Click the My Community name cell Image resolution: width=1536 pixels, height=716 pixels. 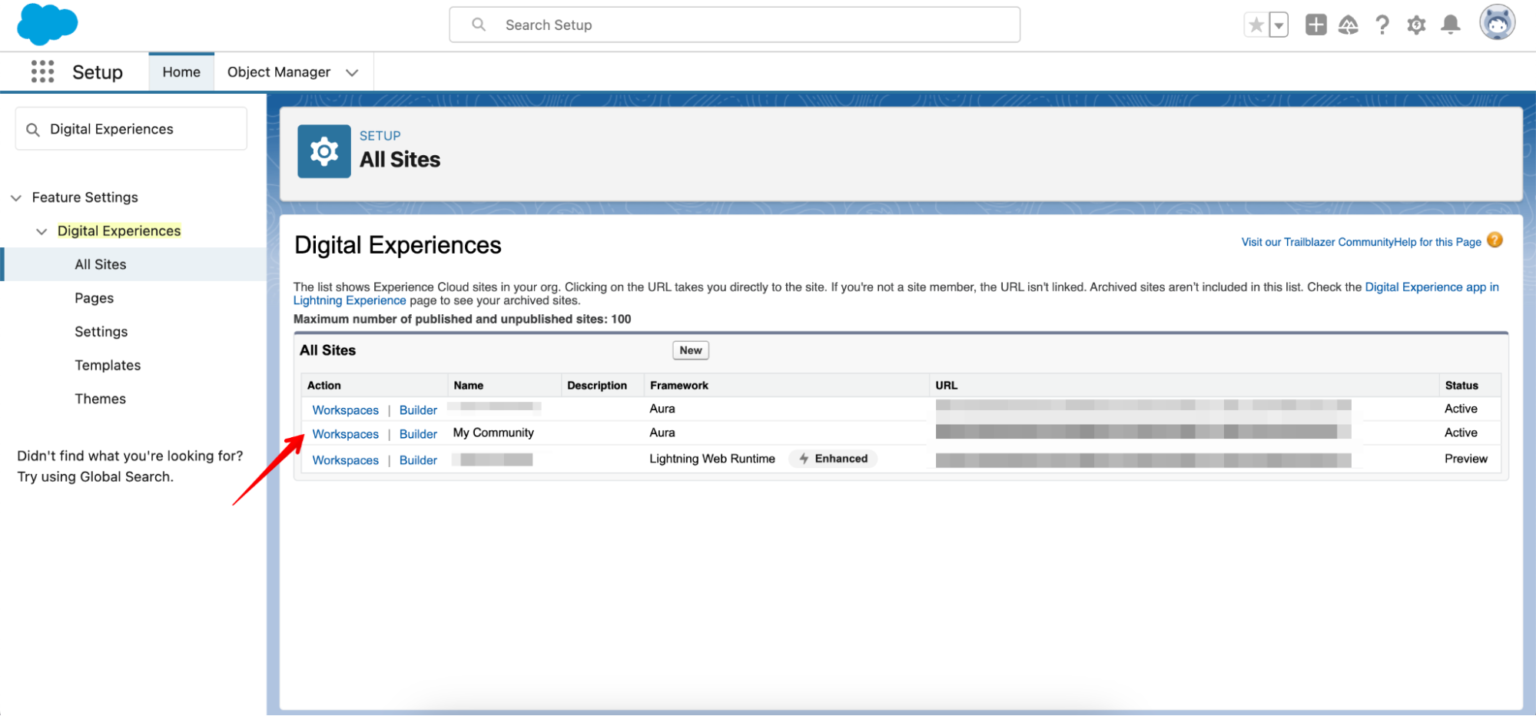click(493, 433)
